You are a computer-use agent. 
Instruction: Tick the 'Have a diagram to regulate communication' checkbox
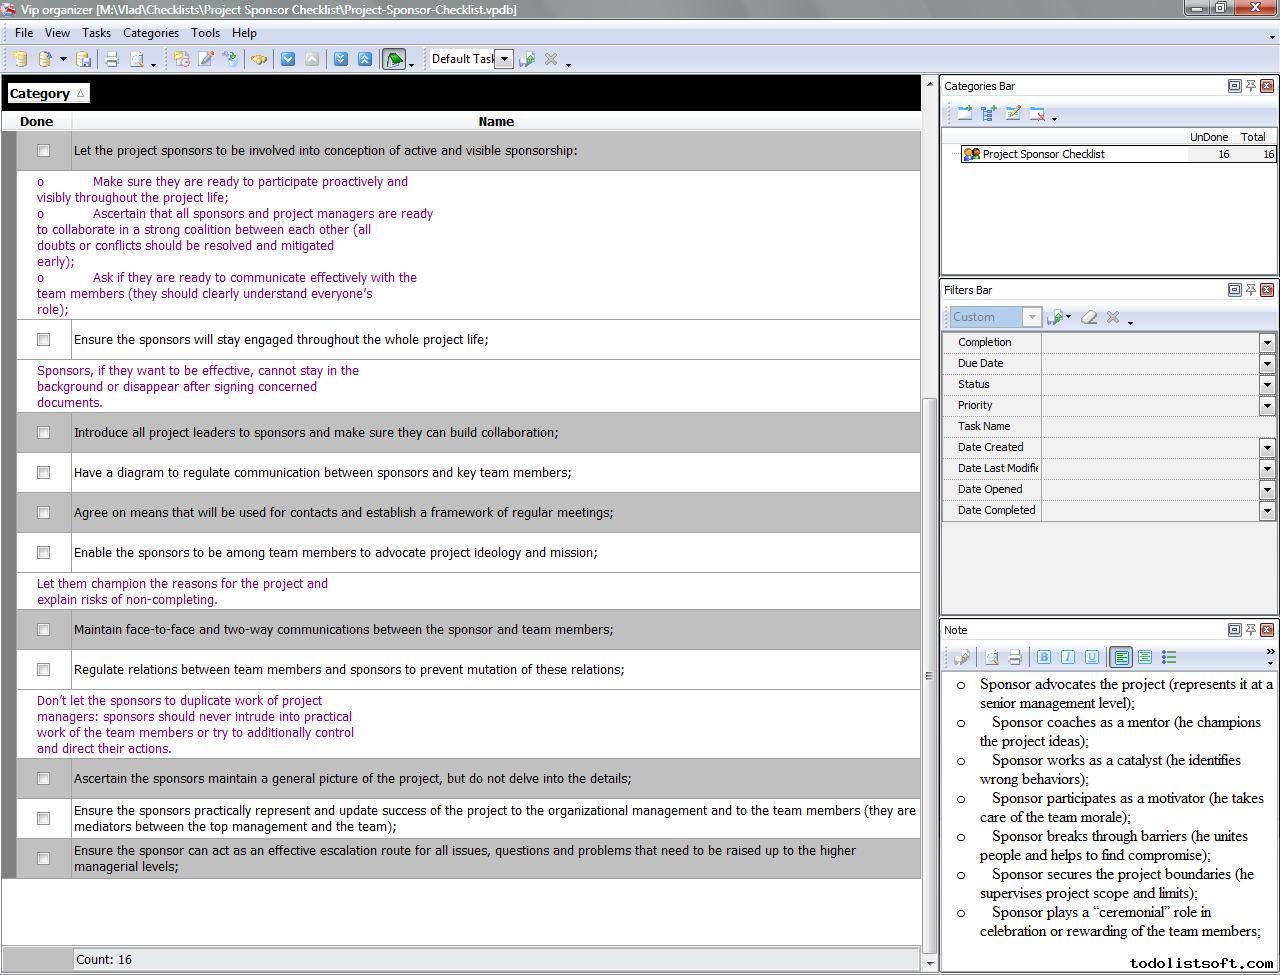(43, 473)
